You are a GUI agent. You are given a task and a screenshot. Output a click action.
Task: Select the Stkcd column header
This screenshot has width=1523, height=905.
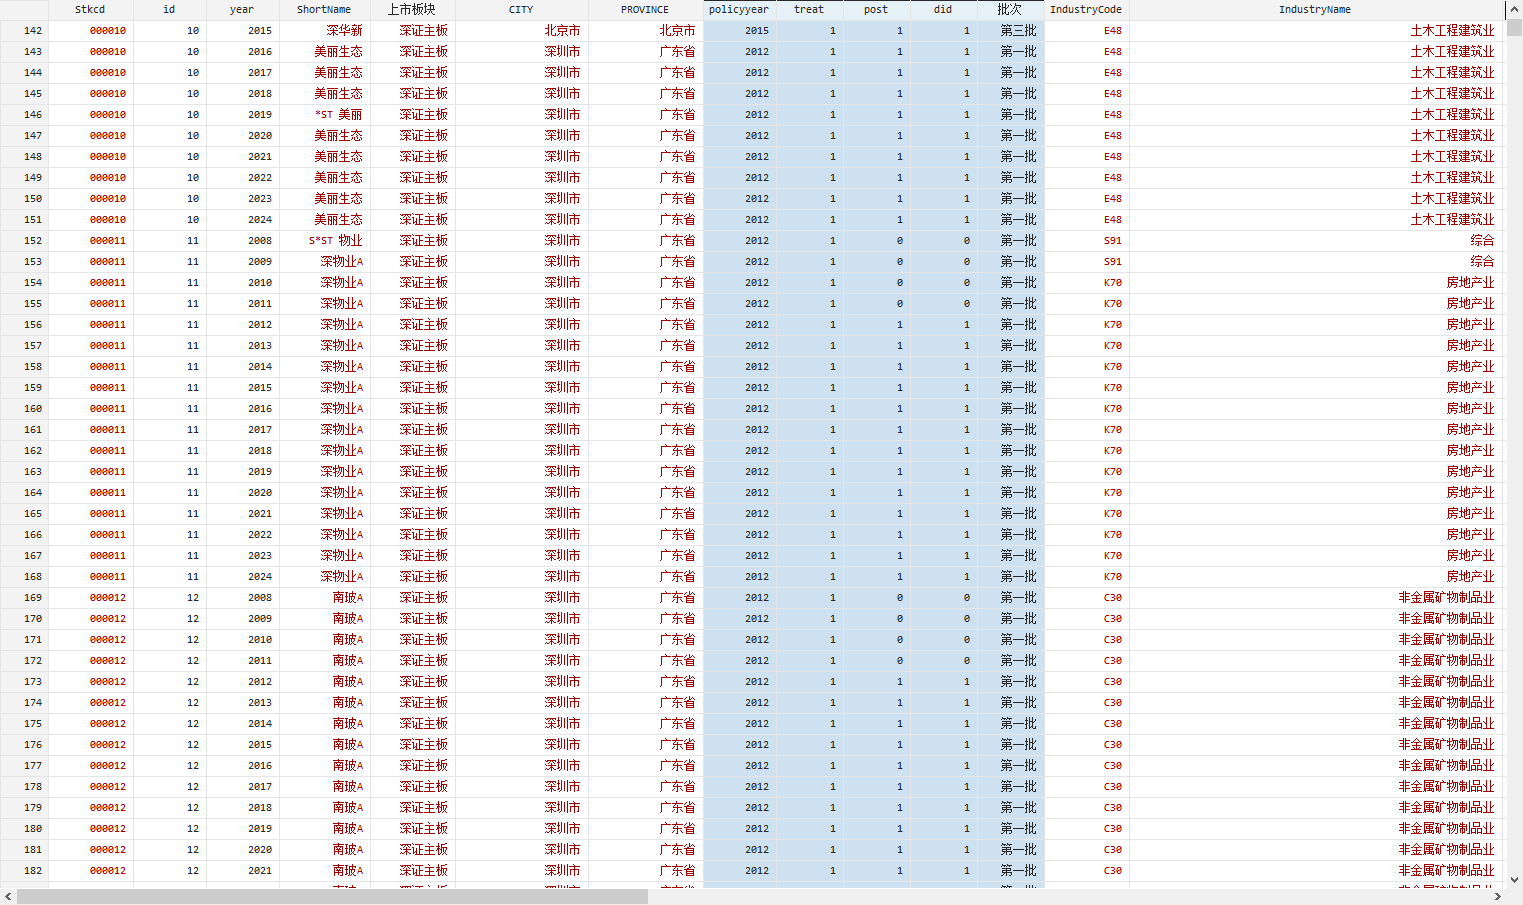pos(90,10)
